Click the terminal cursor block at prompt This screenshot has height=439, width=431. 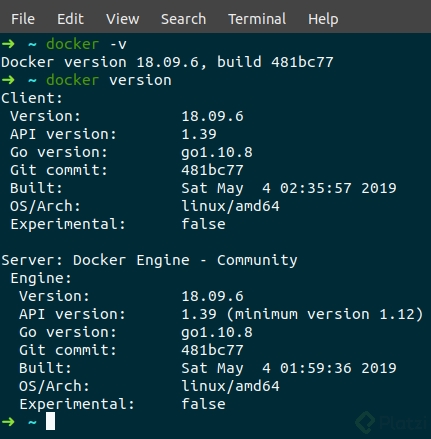[x=50, y=421]
